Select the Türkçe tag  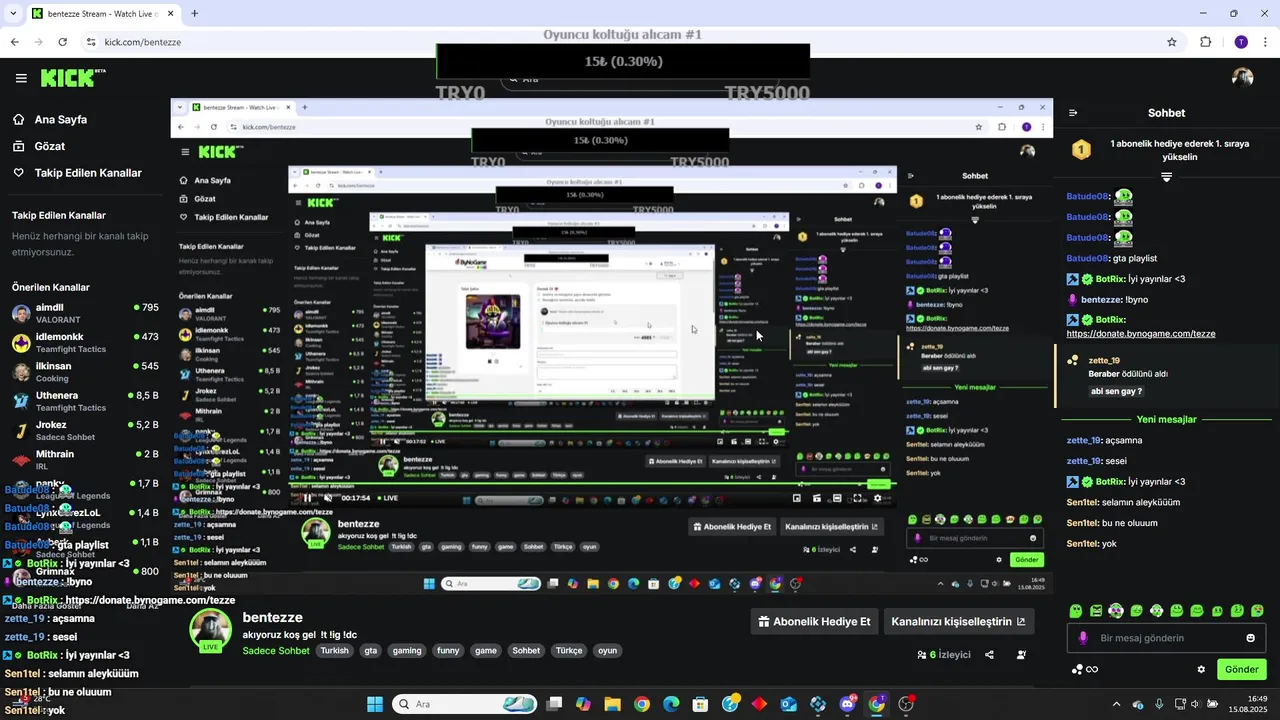point(569,651)
